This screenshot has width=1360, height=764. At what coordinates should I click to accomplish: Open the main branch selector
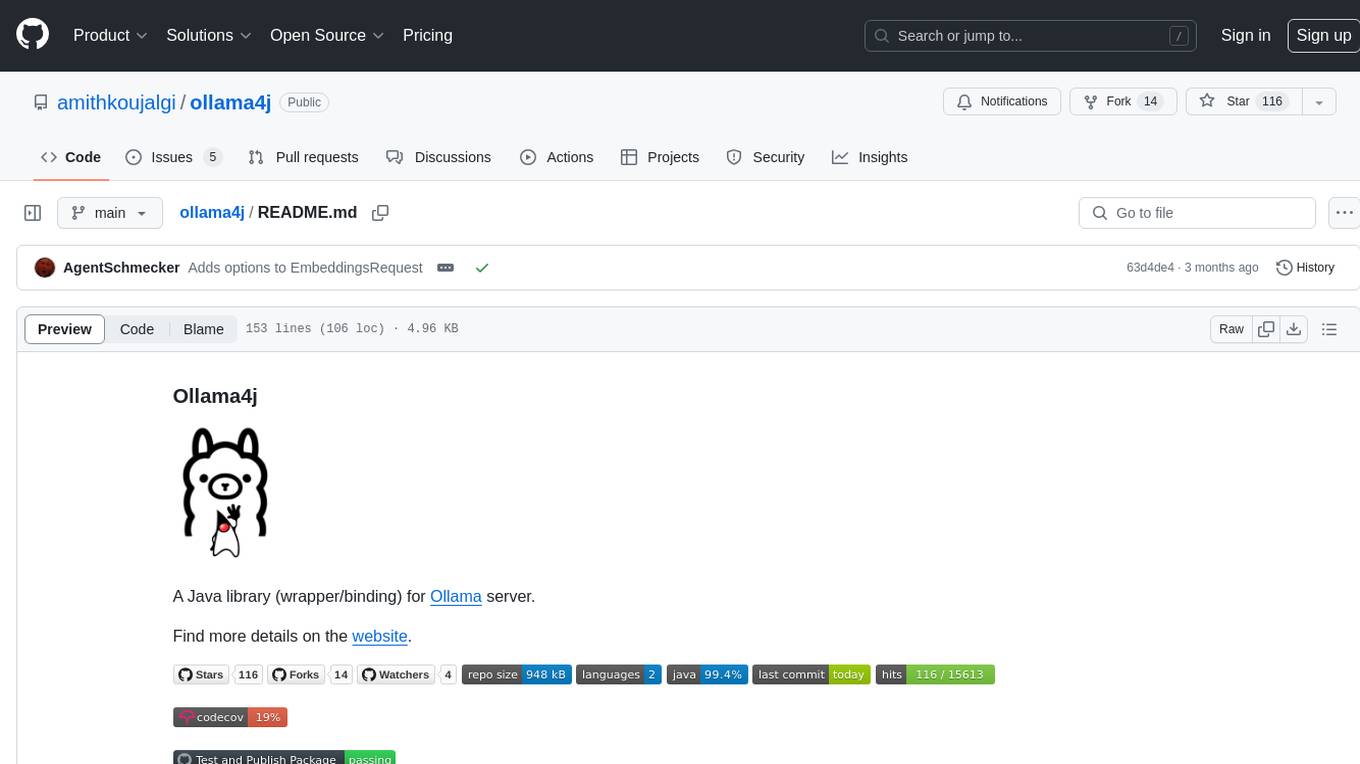coord(109,213)
